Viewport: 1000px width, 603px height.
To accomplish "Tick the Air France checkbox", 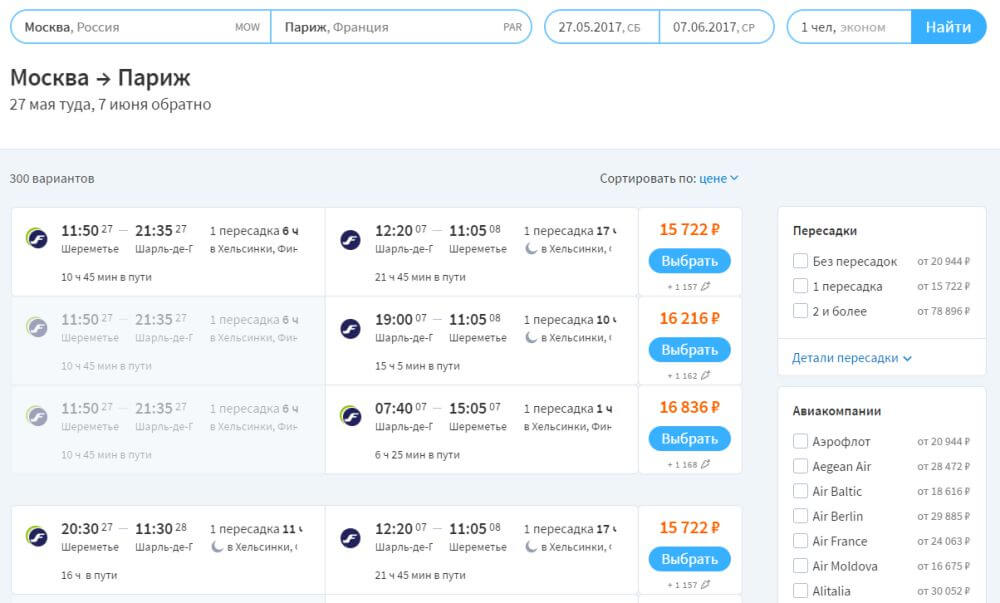I will [800, 541].
